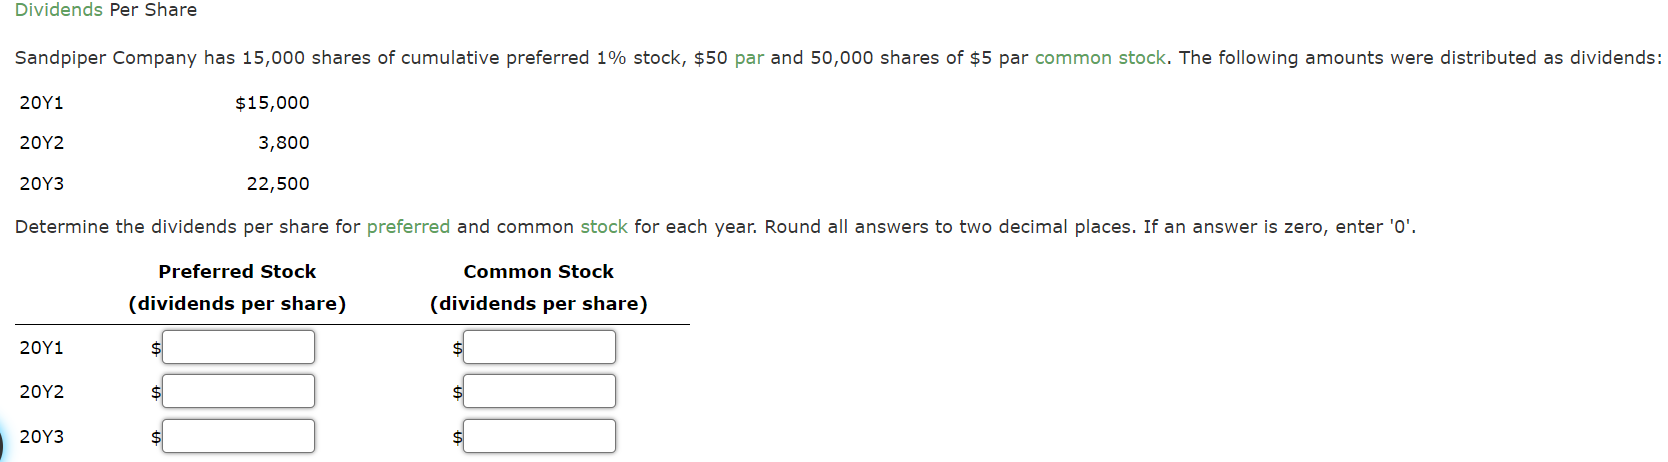Screen dimensions: 1668x462
Task: Click the 20Y3 Preferred Stock input box
Action: tap(238, 436)
